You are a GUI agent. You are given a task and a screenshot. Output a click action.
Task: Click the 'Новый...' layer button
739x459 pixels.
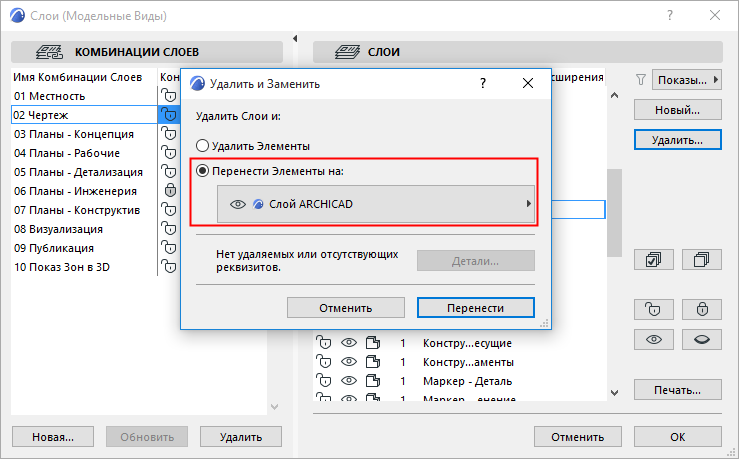(675, 109)
